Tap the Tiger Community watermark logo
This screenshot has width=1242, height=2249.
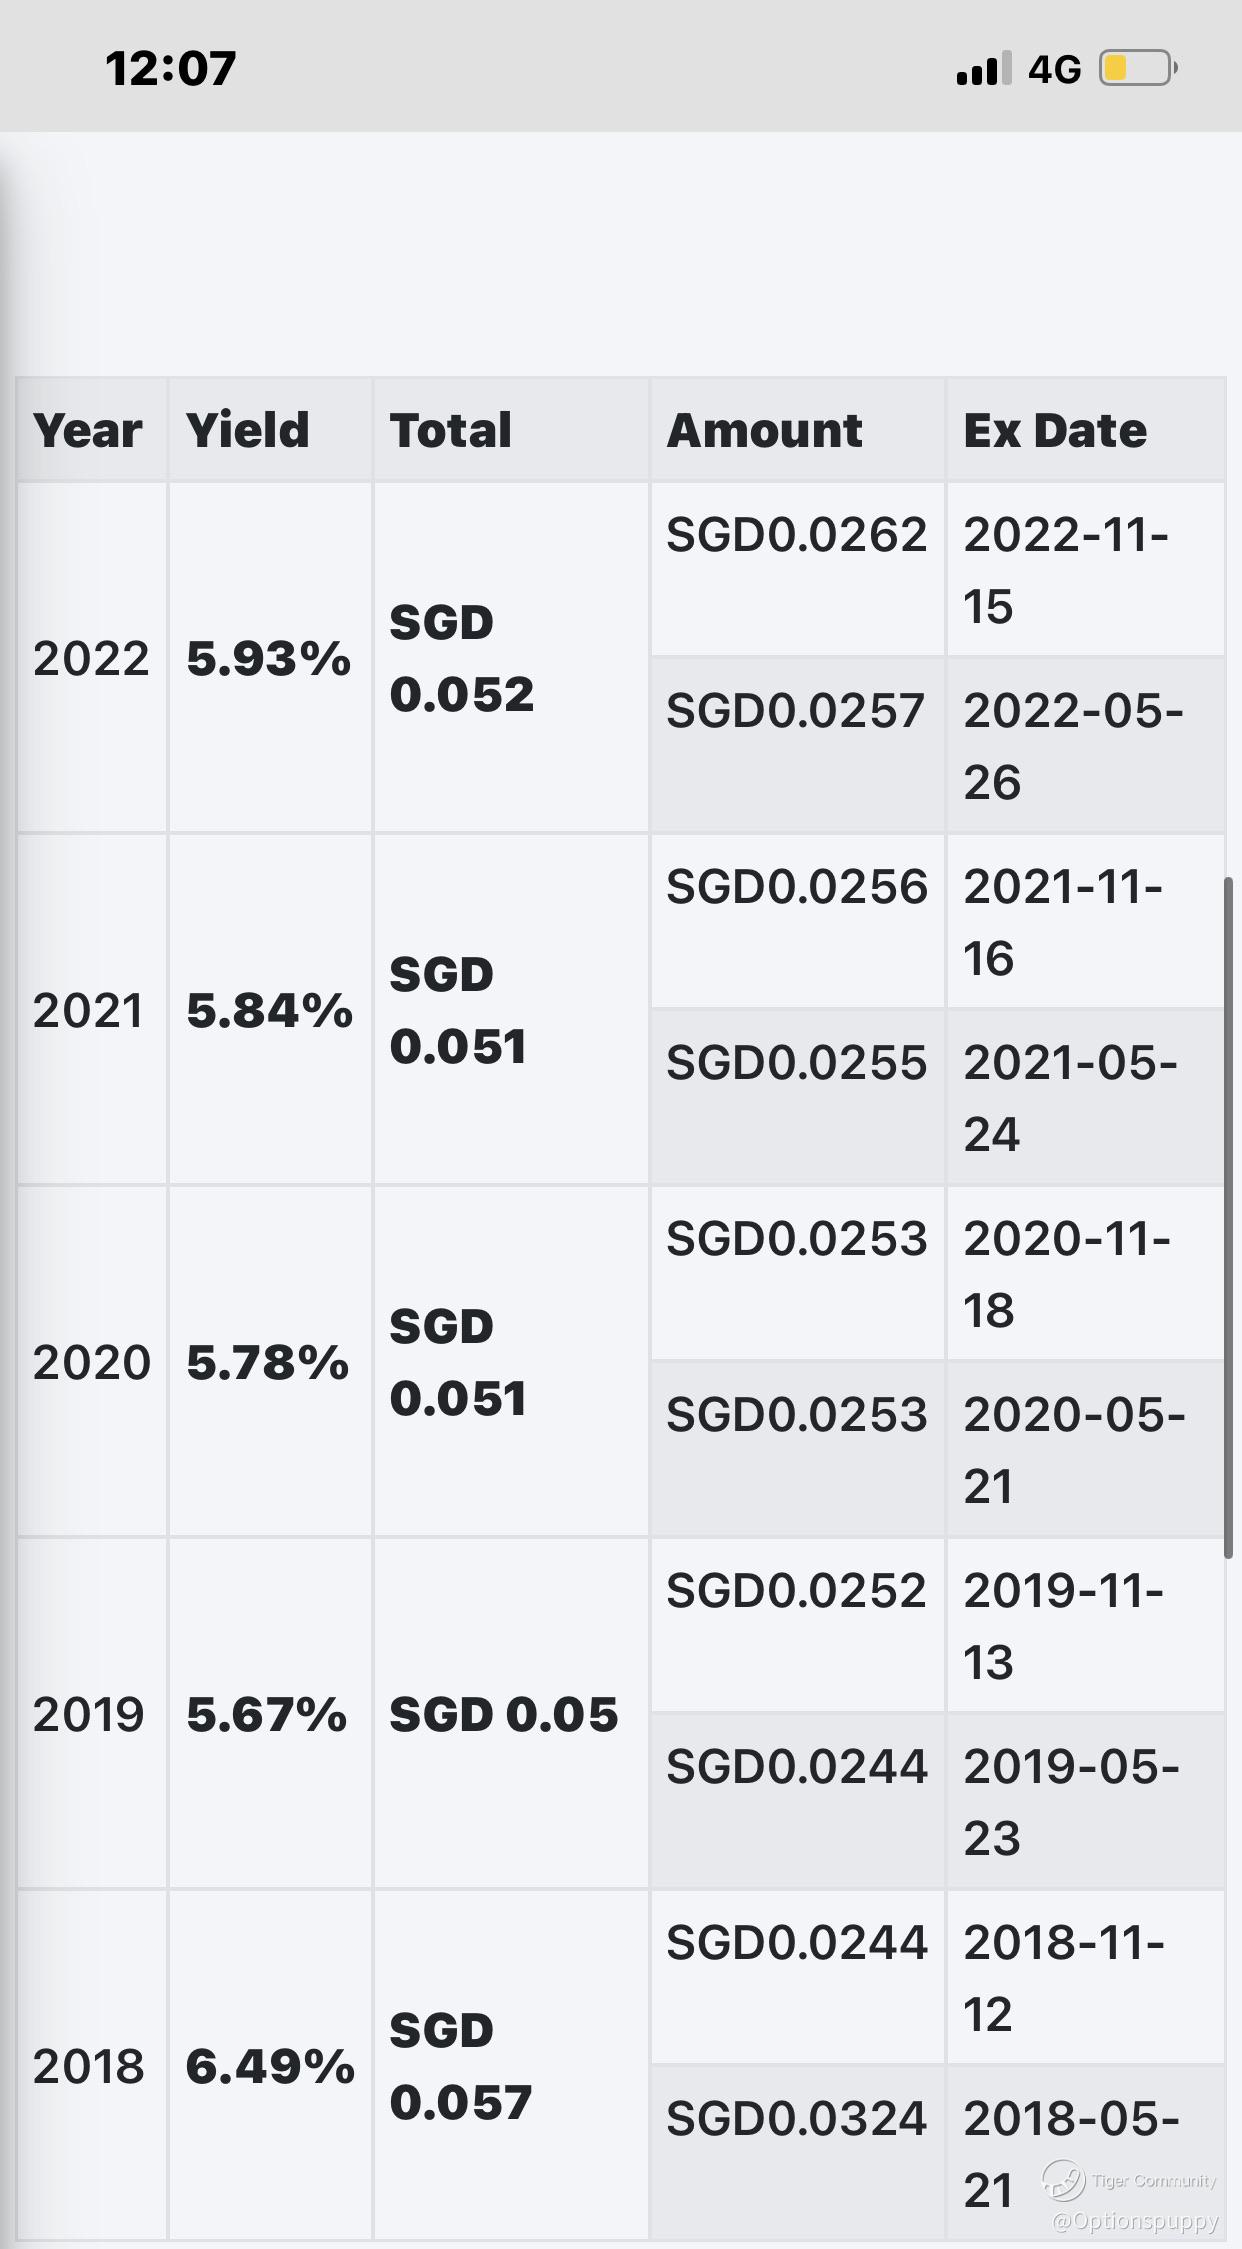1064,2178
